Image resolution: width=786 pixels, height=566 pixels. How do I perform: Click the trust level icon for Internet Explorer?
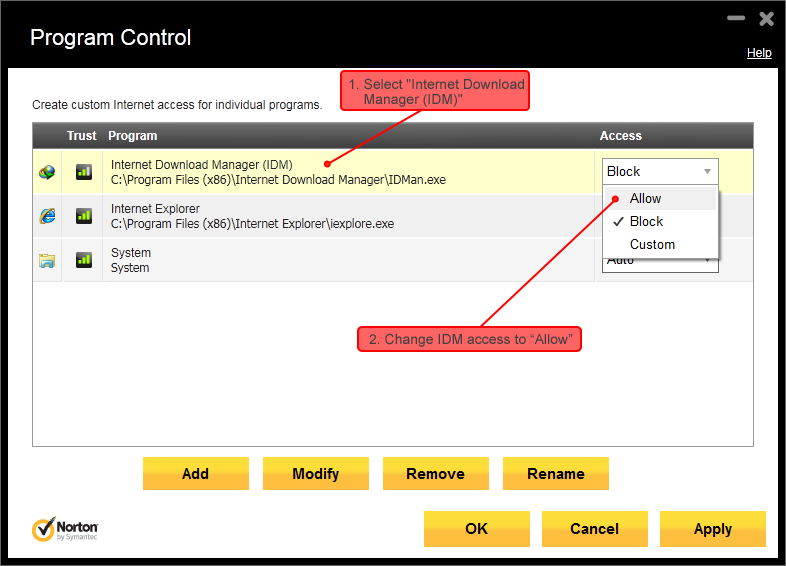coord(84,216)
